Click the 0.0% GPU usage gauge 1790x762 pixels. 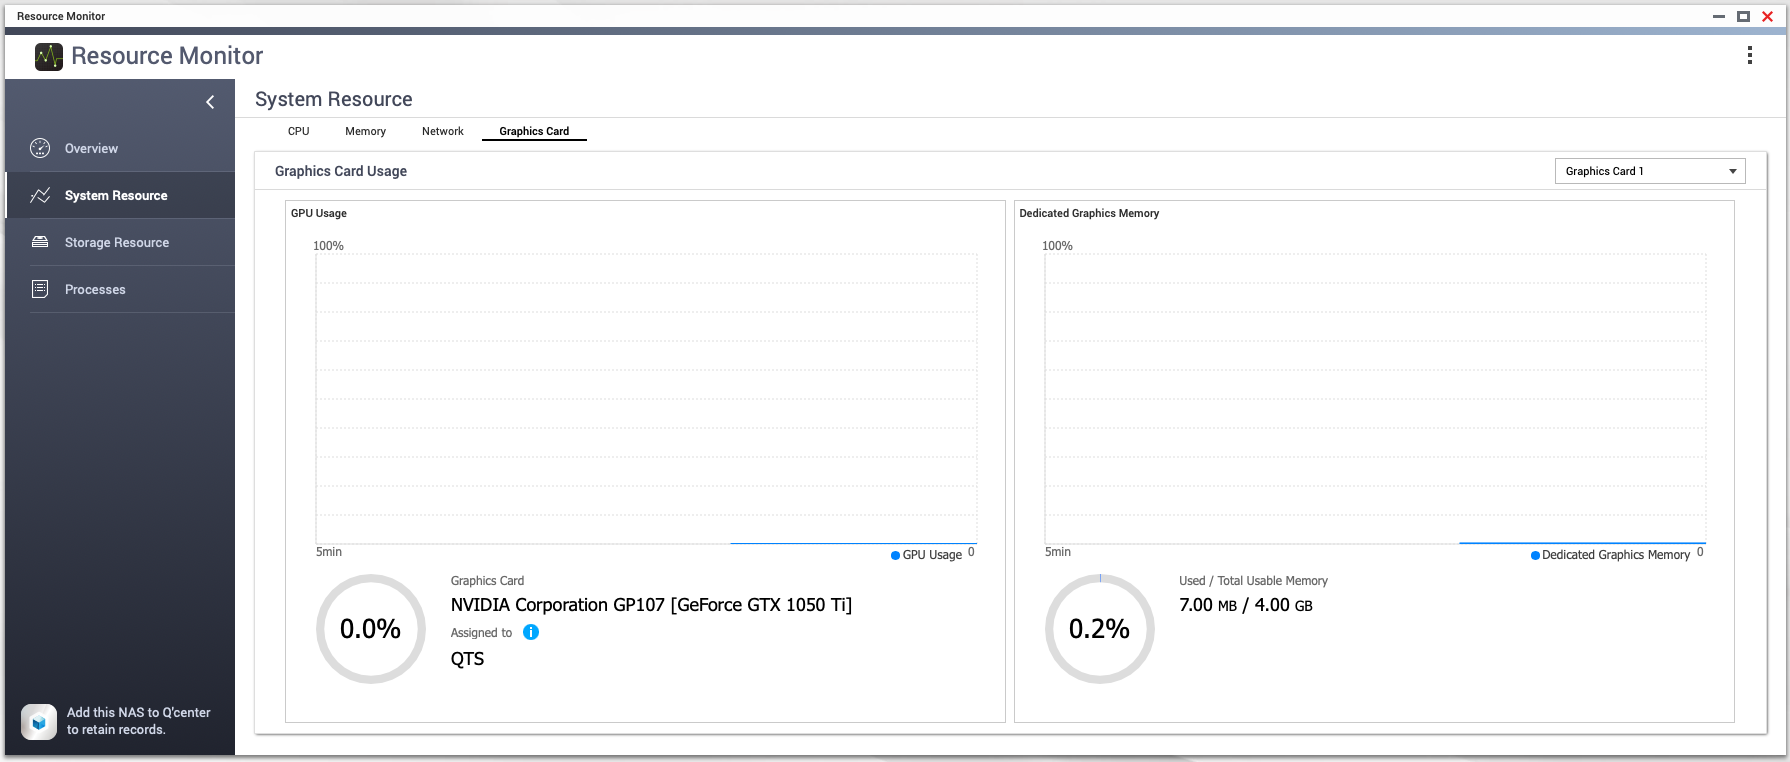(x=370, y=629)
